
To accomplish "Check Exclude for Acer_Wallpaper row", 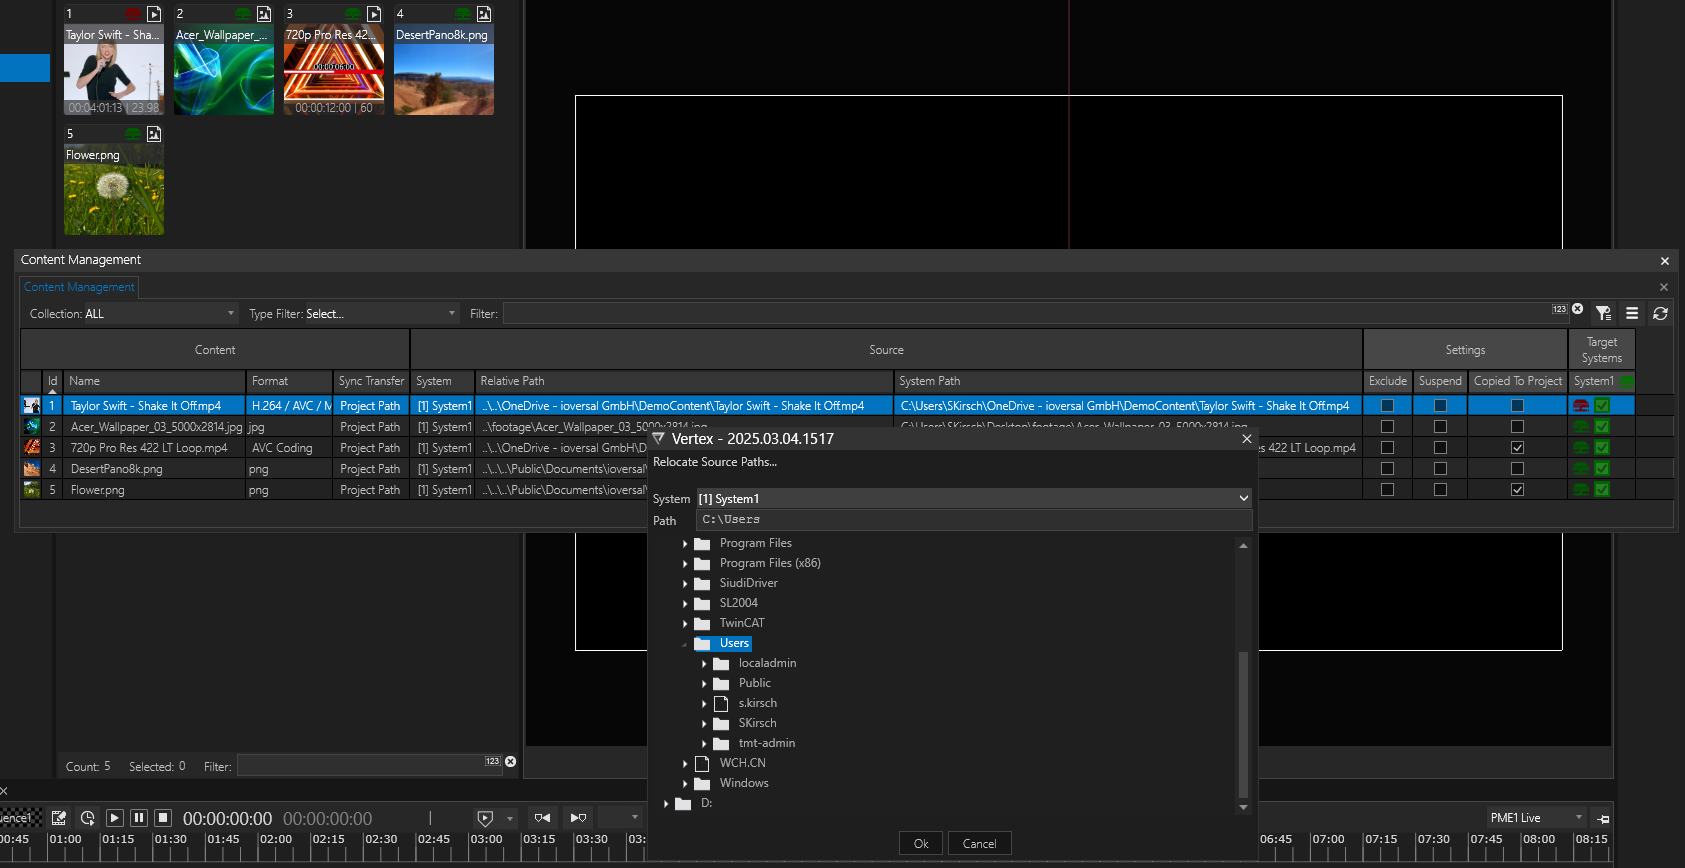I will click(1387, 427).
